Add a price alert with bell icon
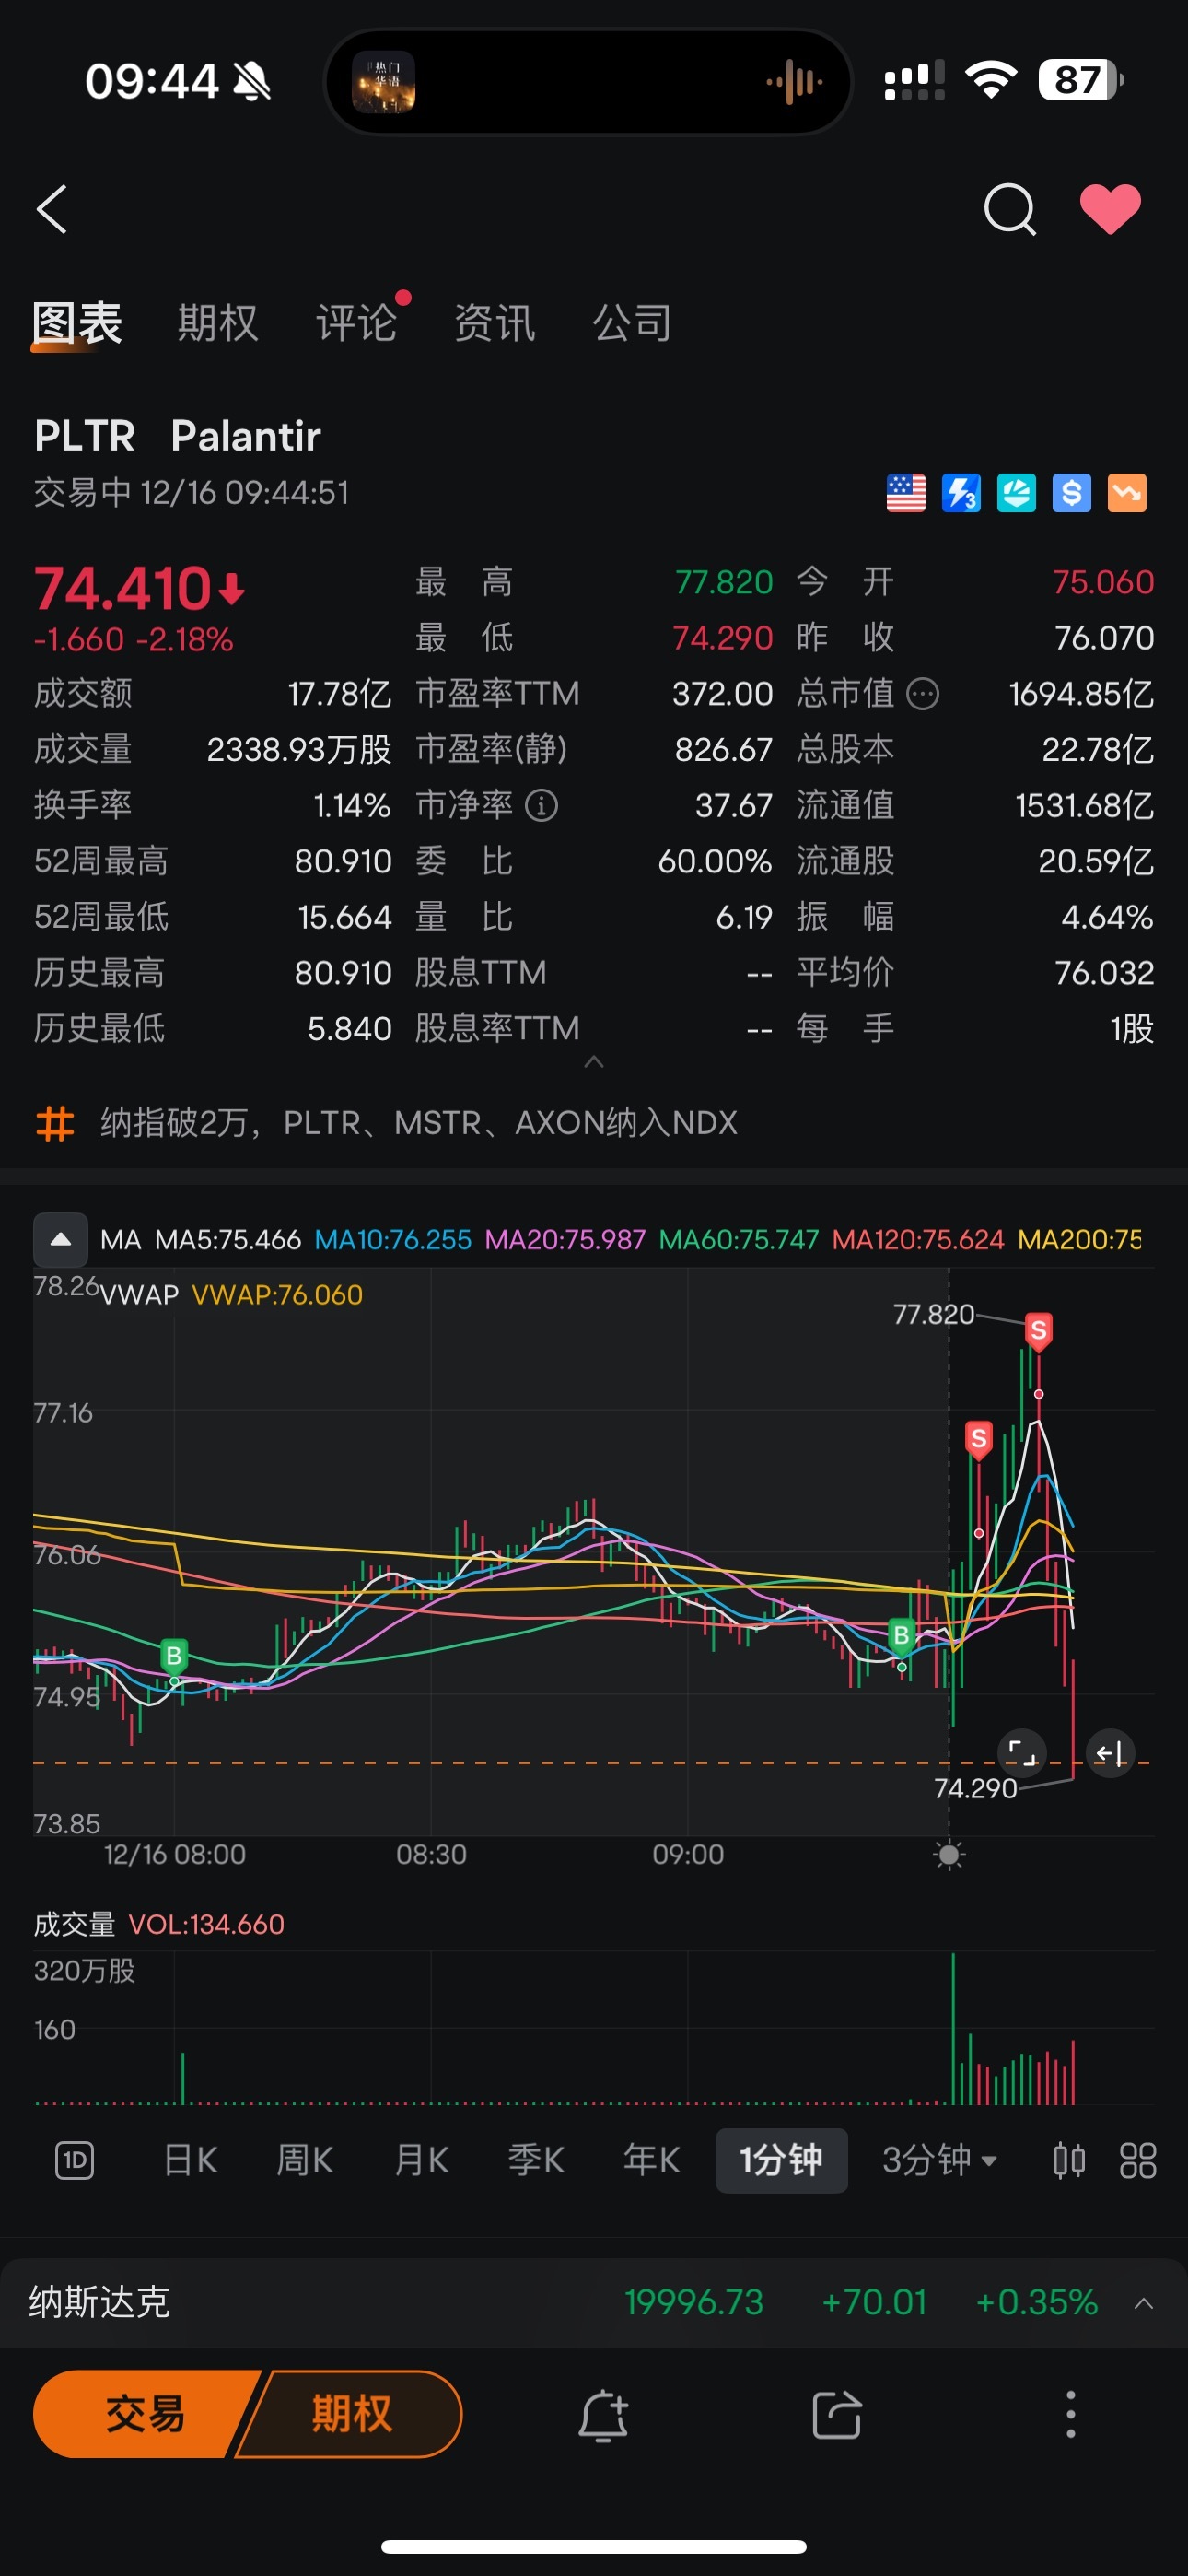Viewport: 1188px width, 2576px height. [x=603, y=2415]
